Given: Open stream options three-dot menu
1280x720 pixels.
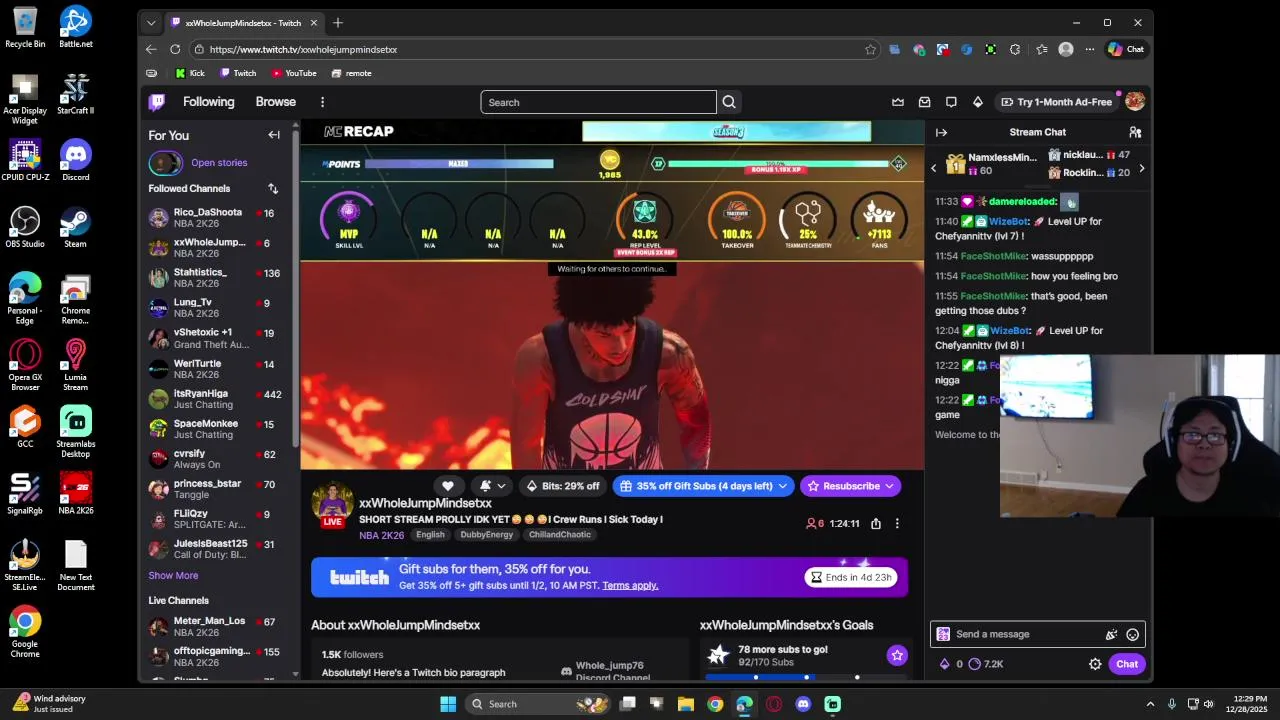Looking at the screenshot, I should pyautogui.click(x=897, y=523).
